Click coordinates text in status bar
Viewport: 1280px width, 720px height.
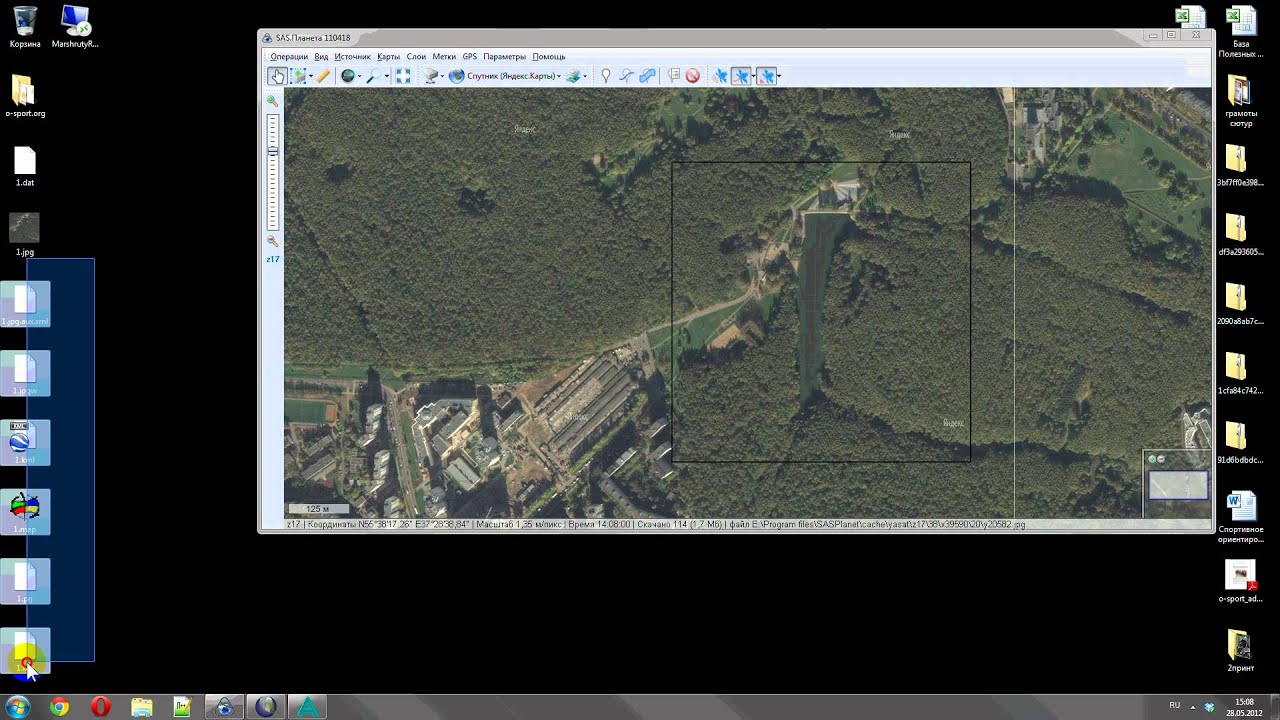pos(388,524)
